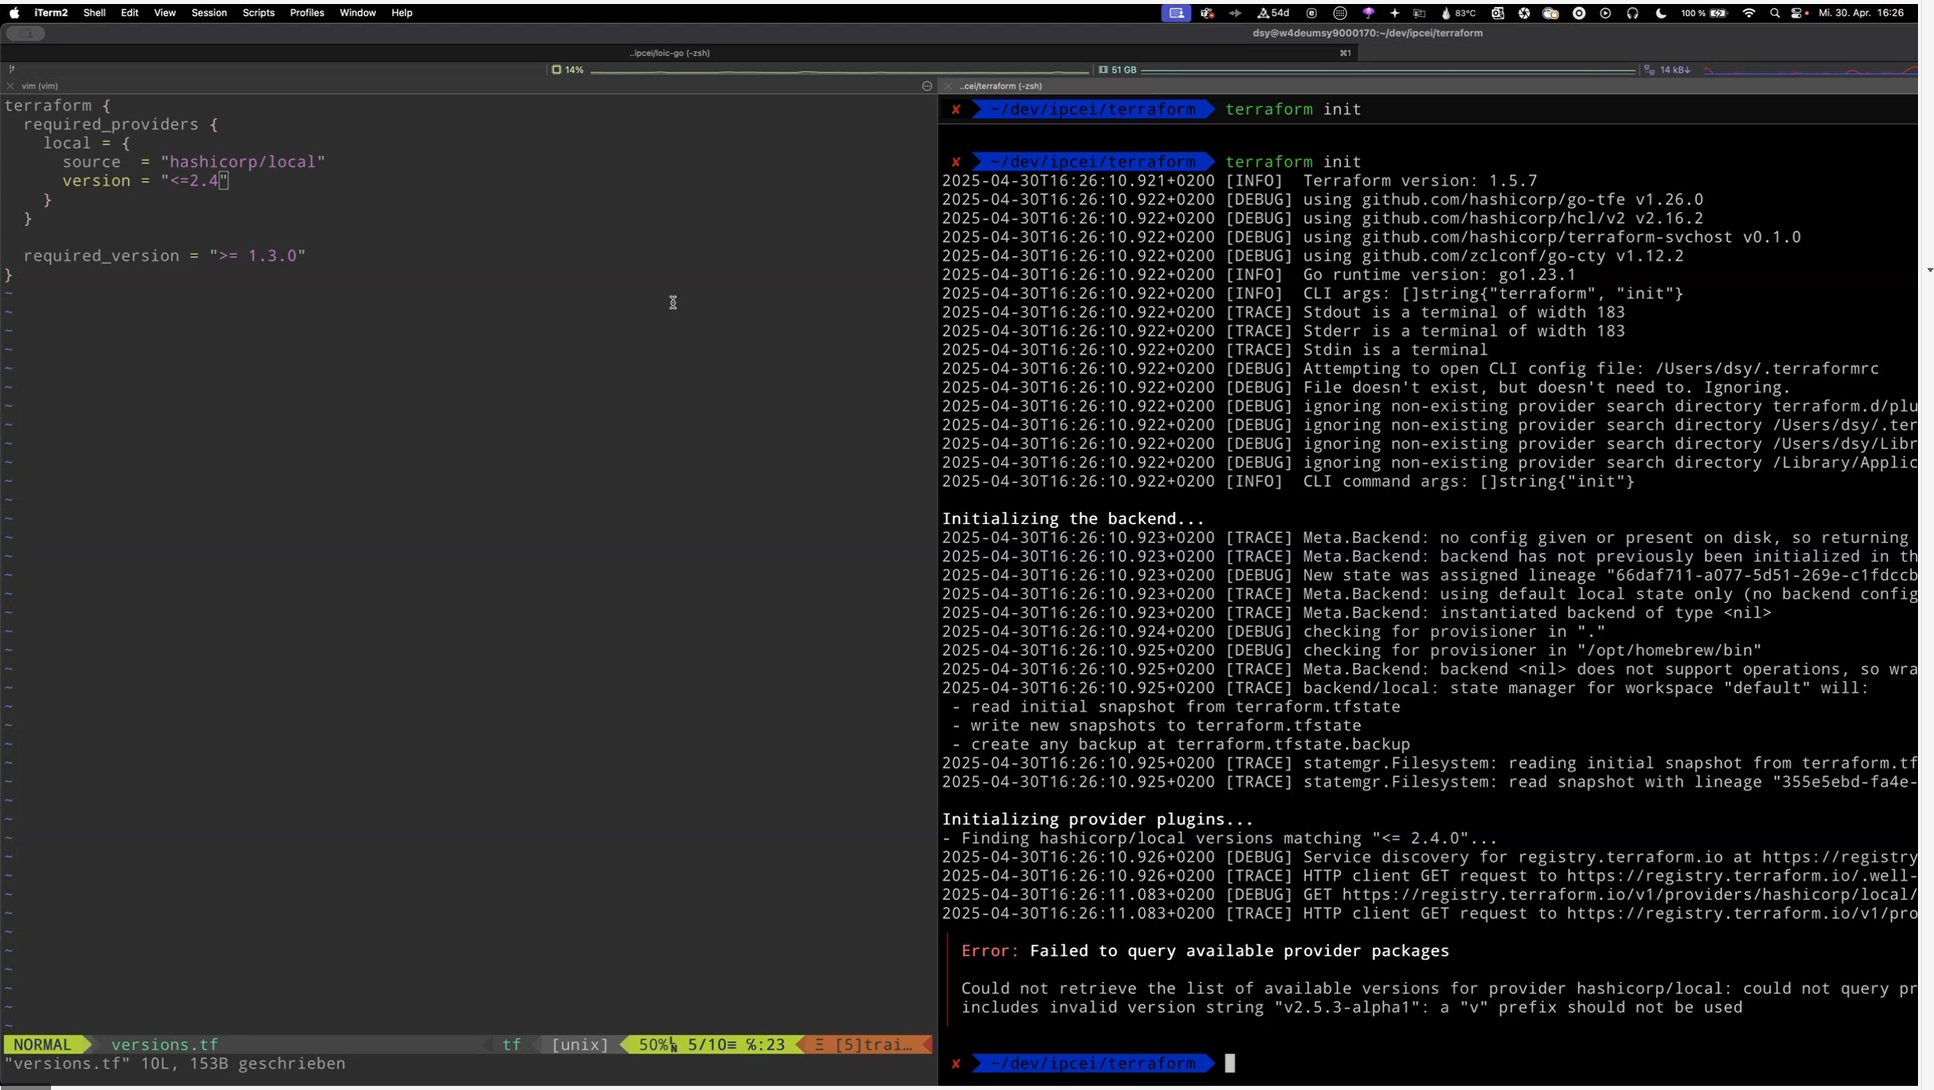Click the terraform init command at top prompt

tap(1293, 109)
